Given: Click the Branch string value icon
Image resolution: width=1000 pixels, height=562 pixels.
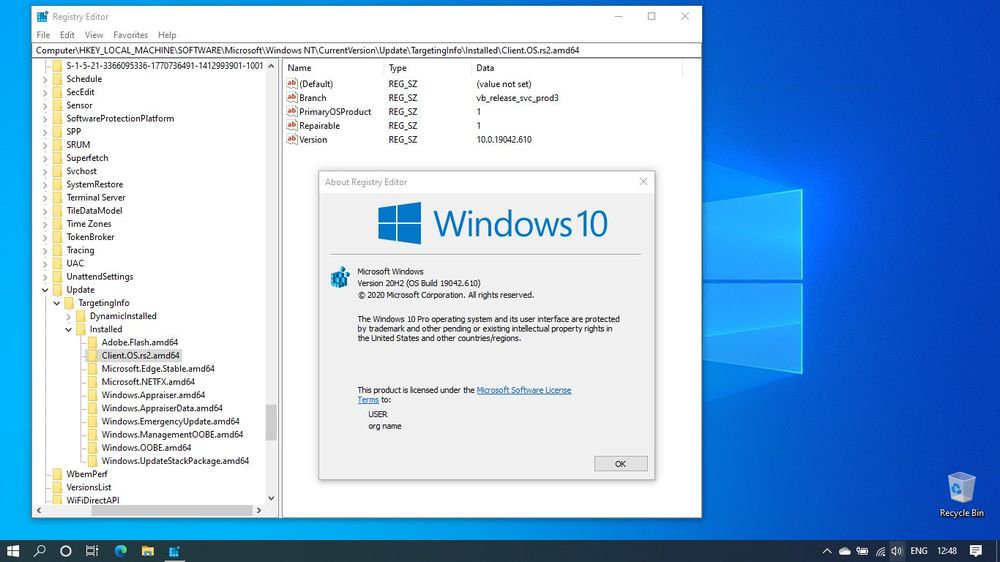Looking at the screenshot, I should pyautogui.click(x=291, y=98).
